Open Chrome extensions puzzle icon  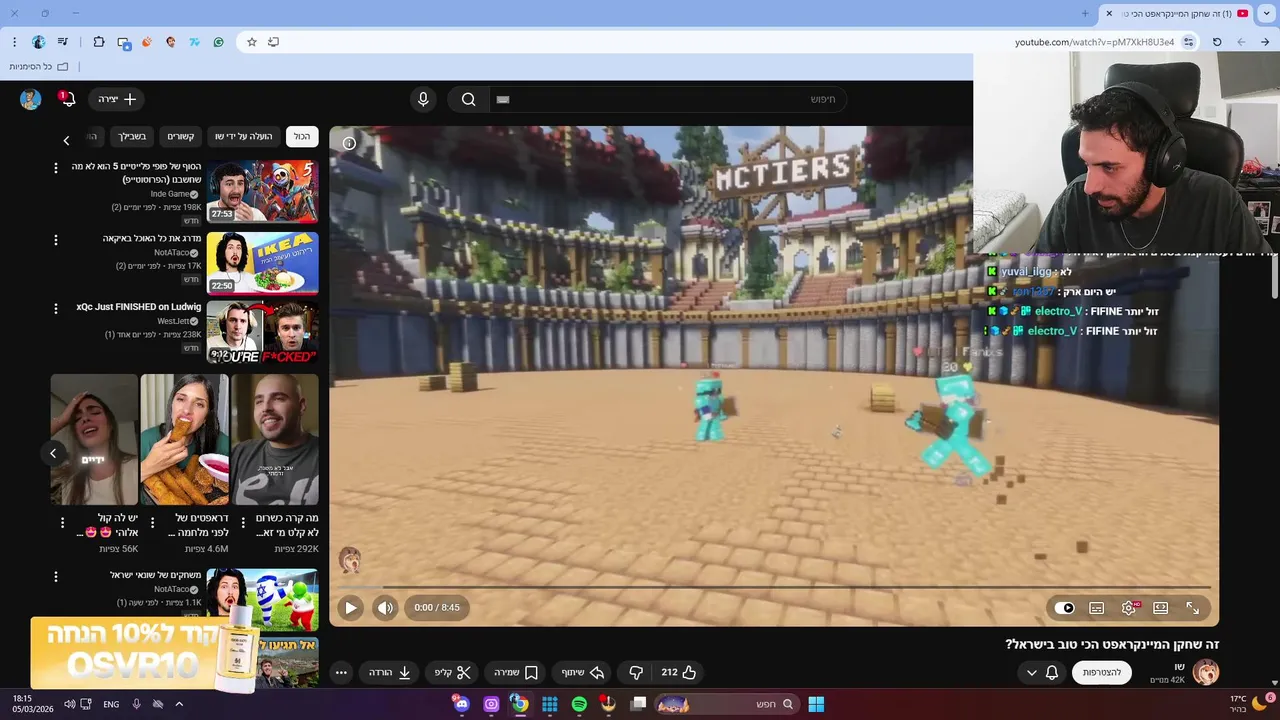[x=98, y=42]
